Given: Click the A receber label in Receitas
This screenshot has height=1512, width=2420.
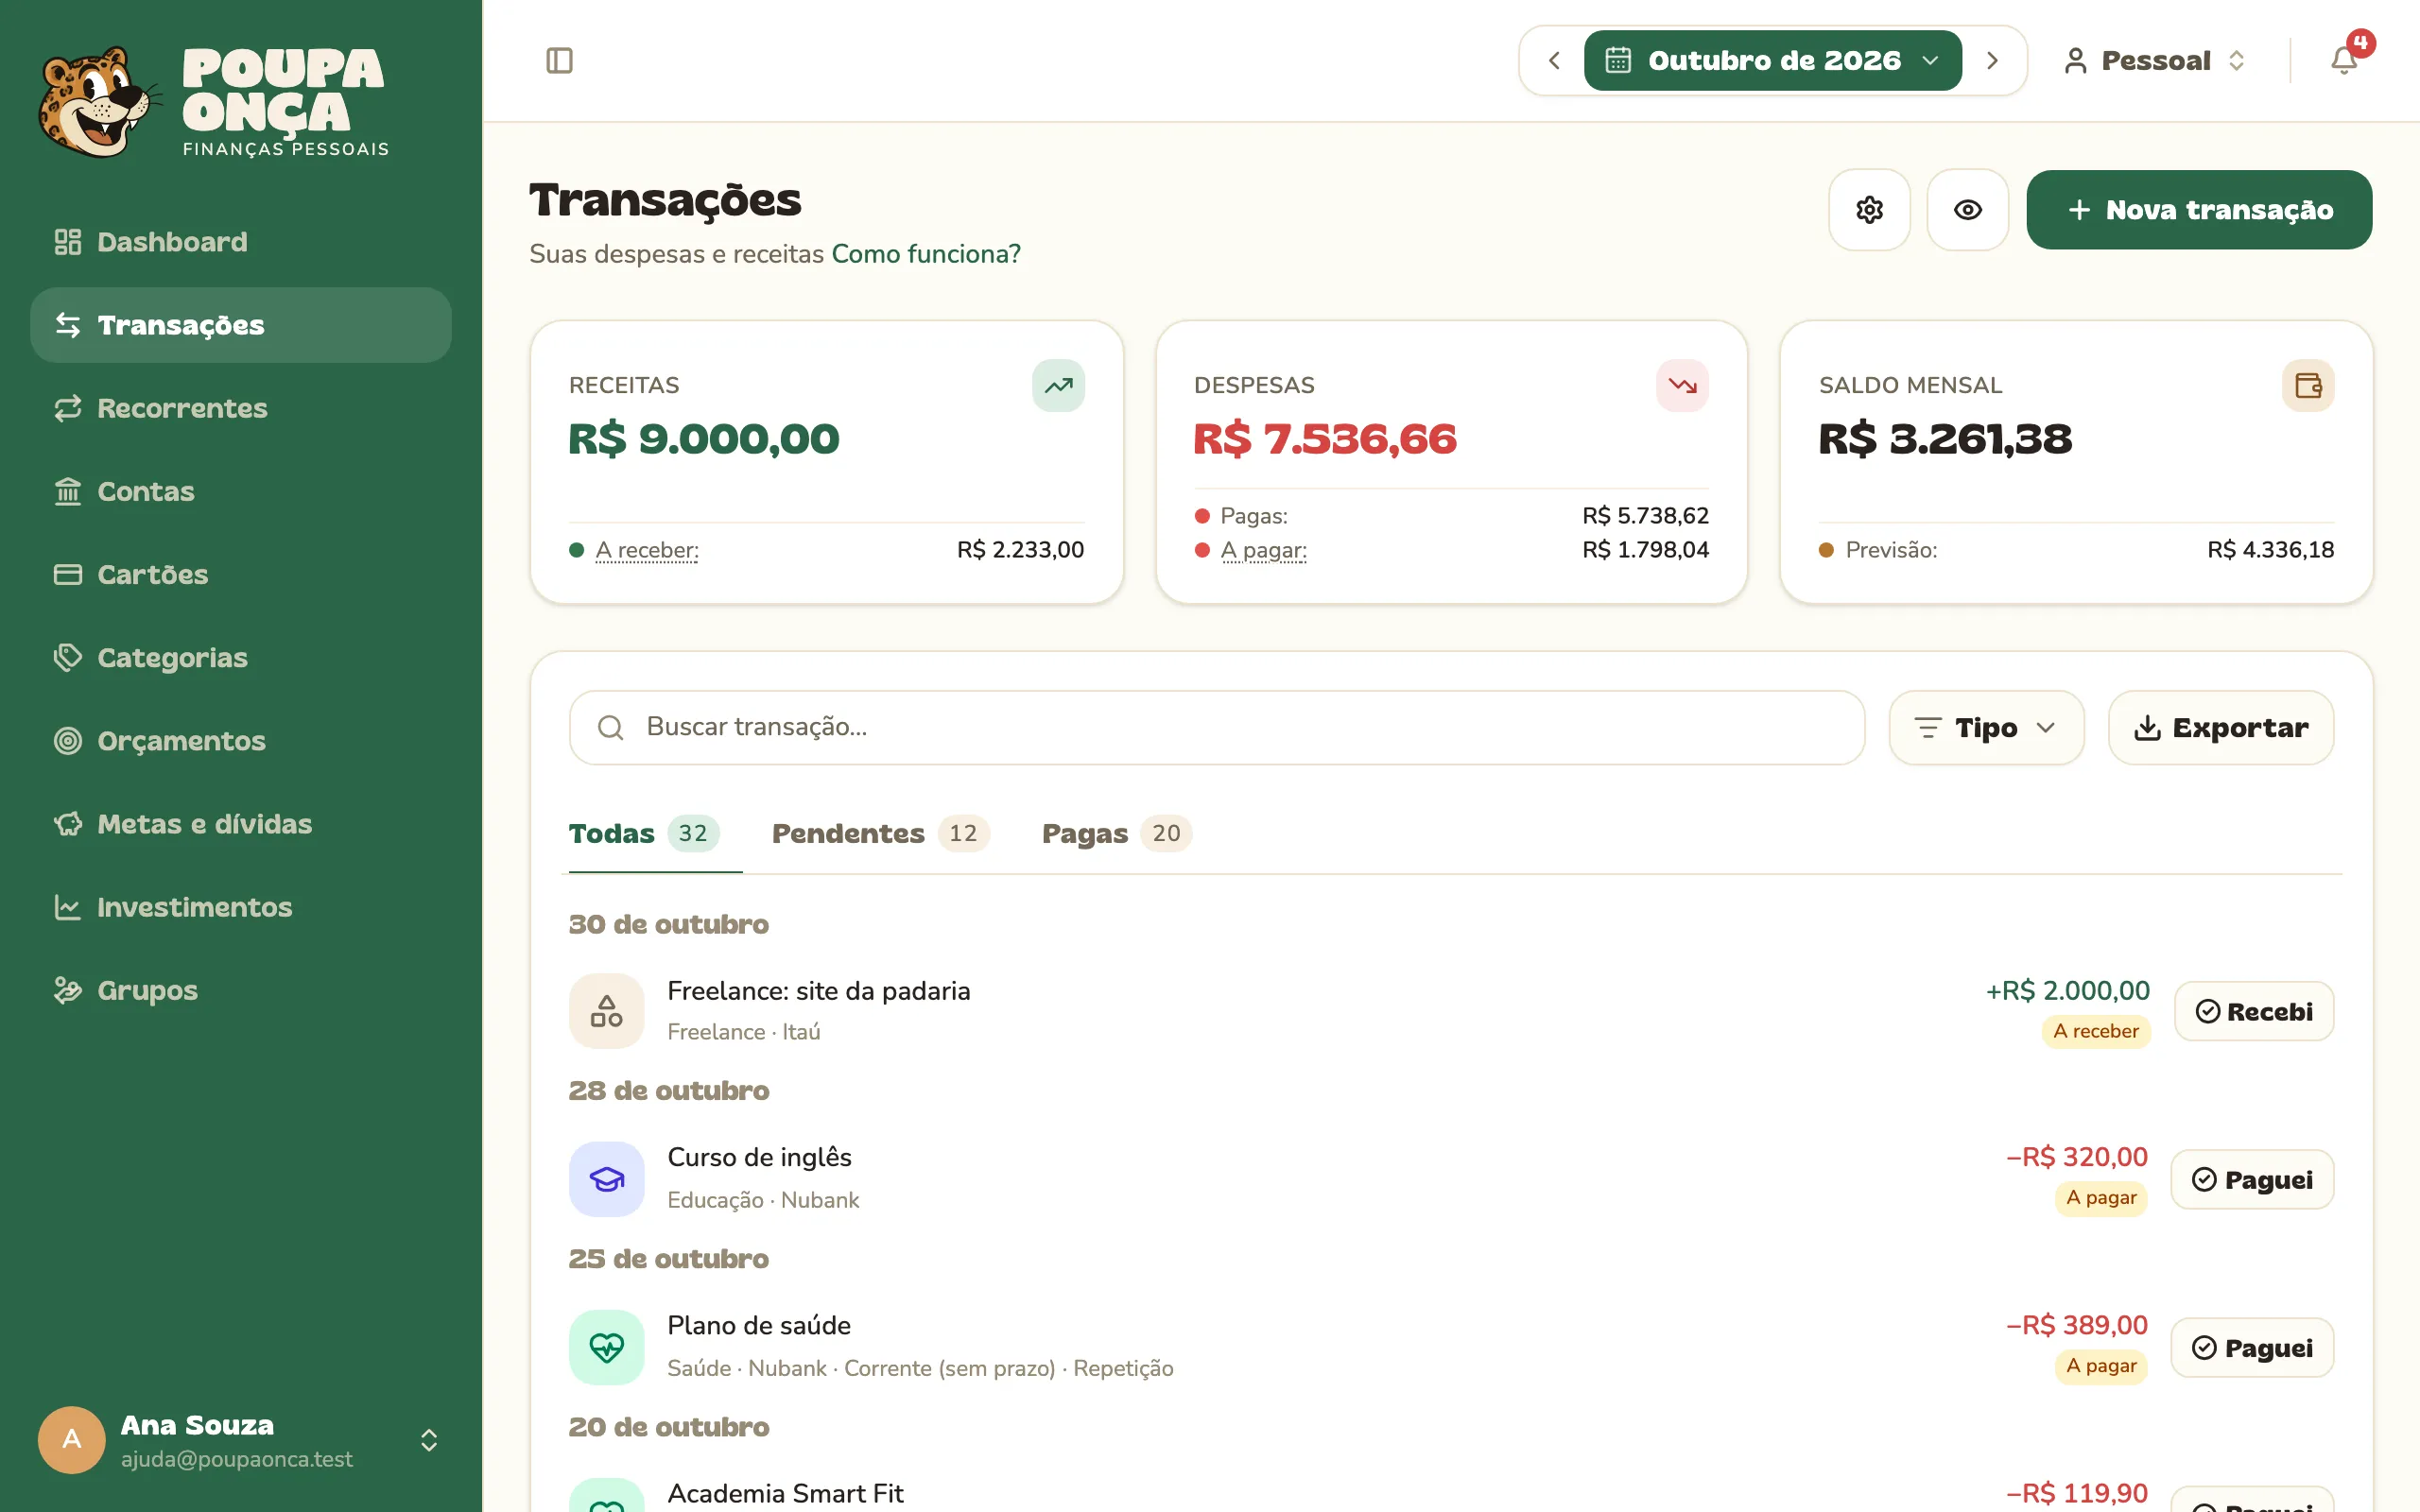Looking at the screenshot, I should point(647,550).
